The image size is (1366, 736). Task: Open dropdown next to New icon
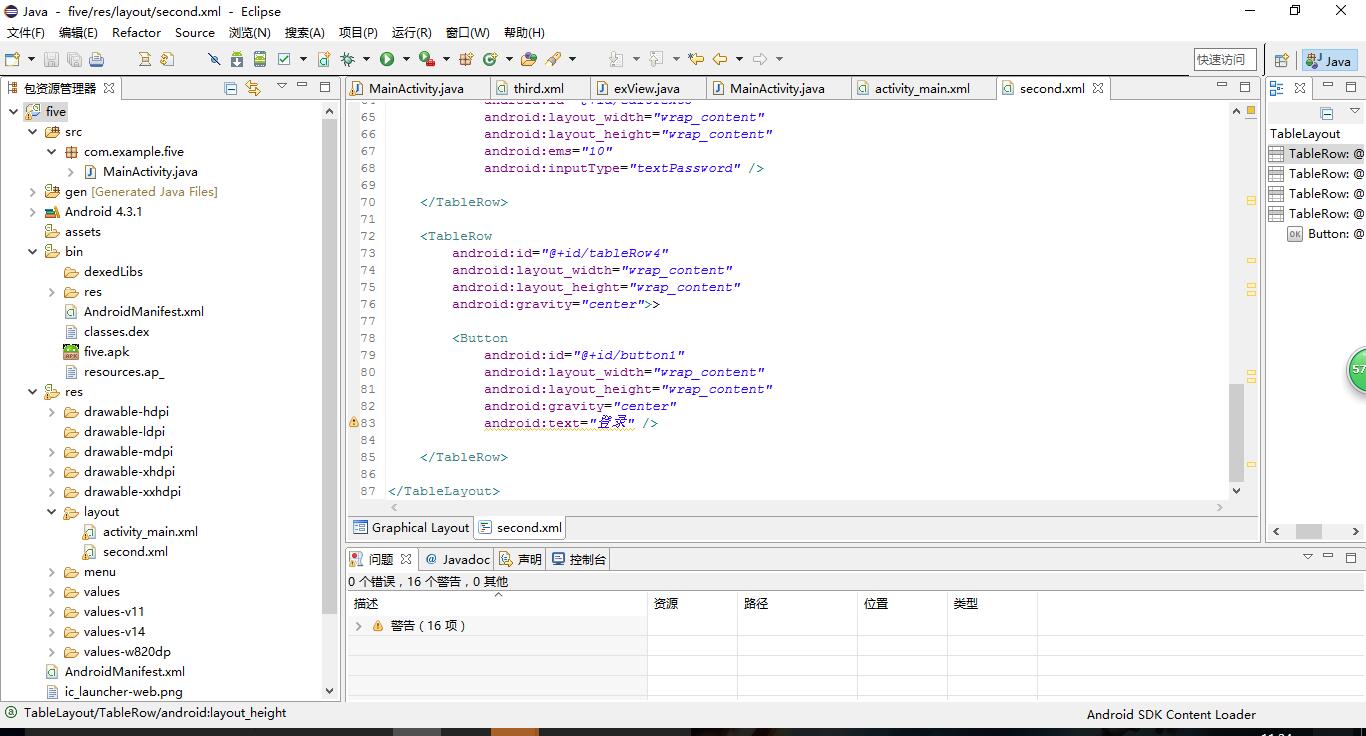(x=31, y=59)
